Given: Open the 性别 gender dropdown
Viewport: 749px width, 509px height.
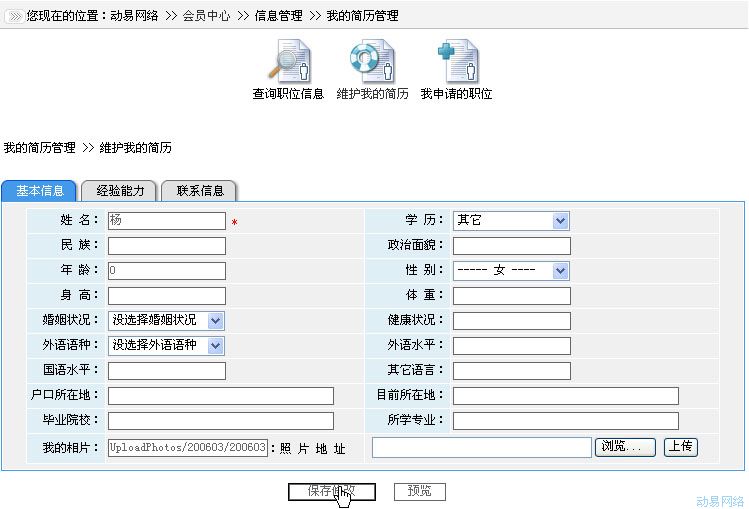Looking at the screenshot, I should point(560,271).
